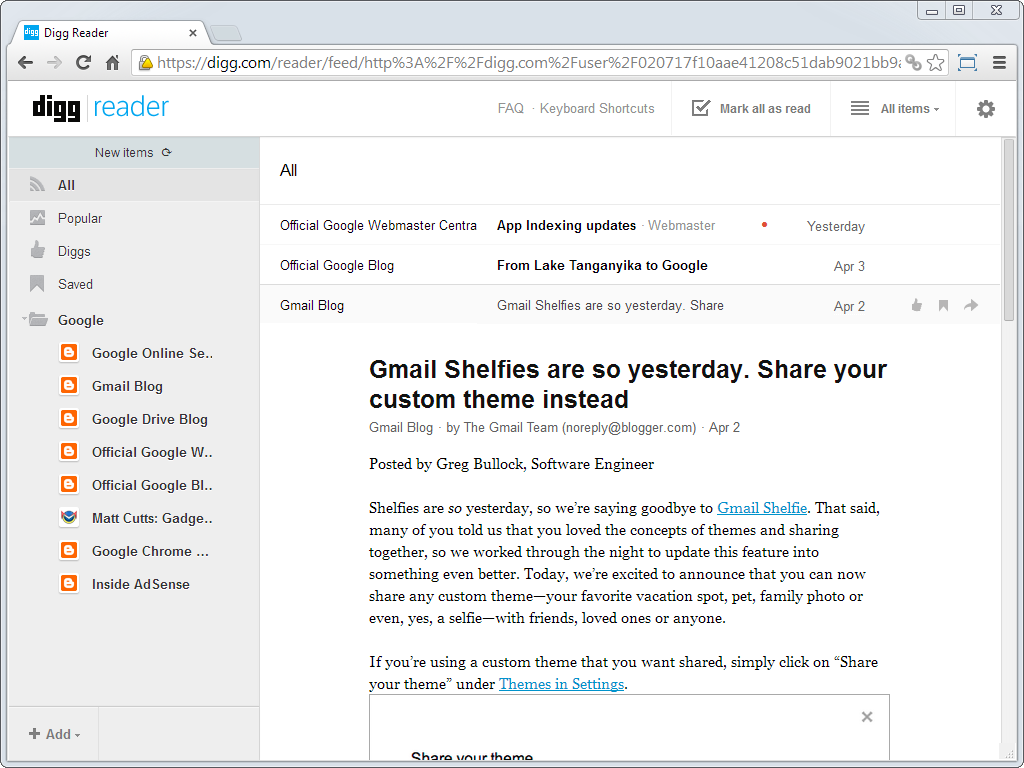Click the address bar URL field
Screen dimensions: 1024x768
tap(528, 63)
